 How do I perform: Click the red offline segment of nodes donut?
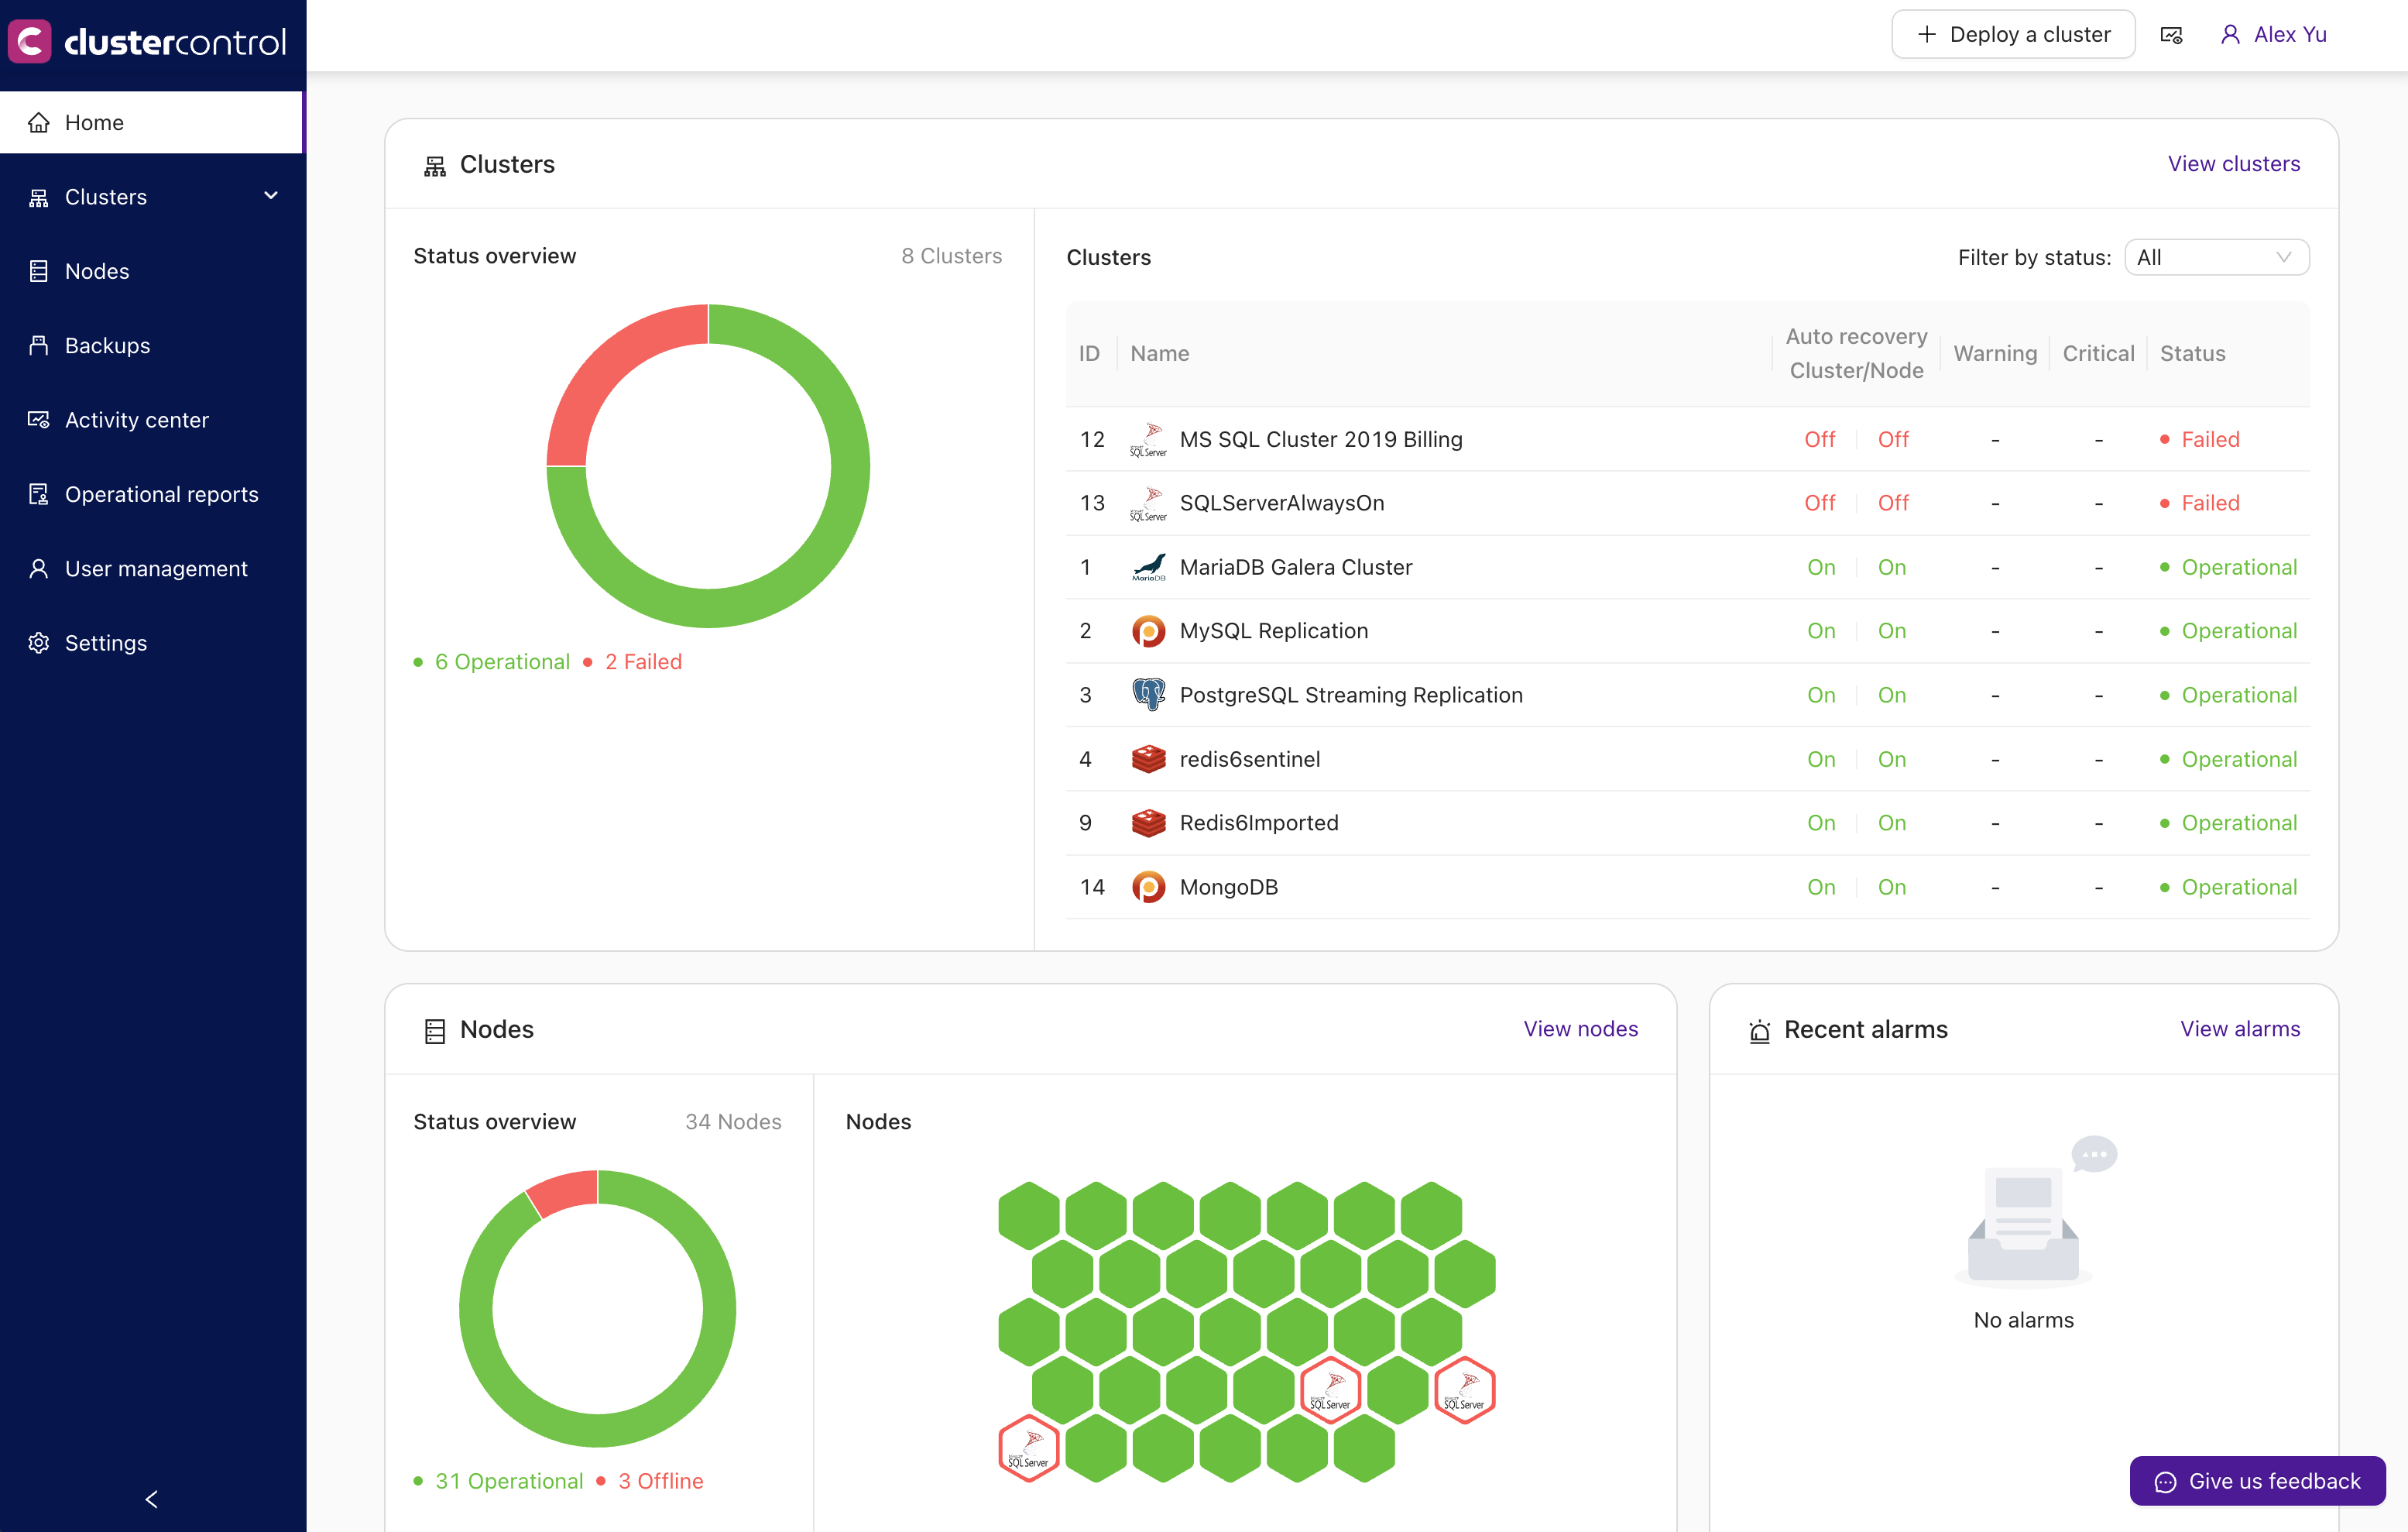566,1193
